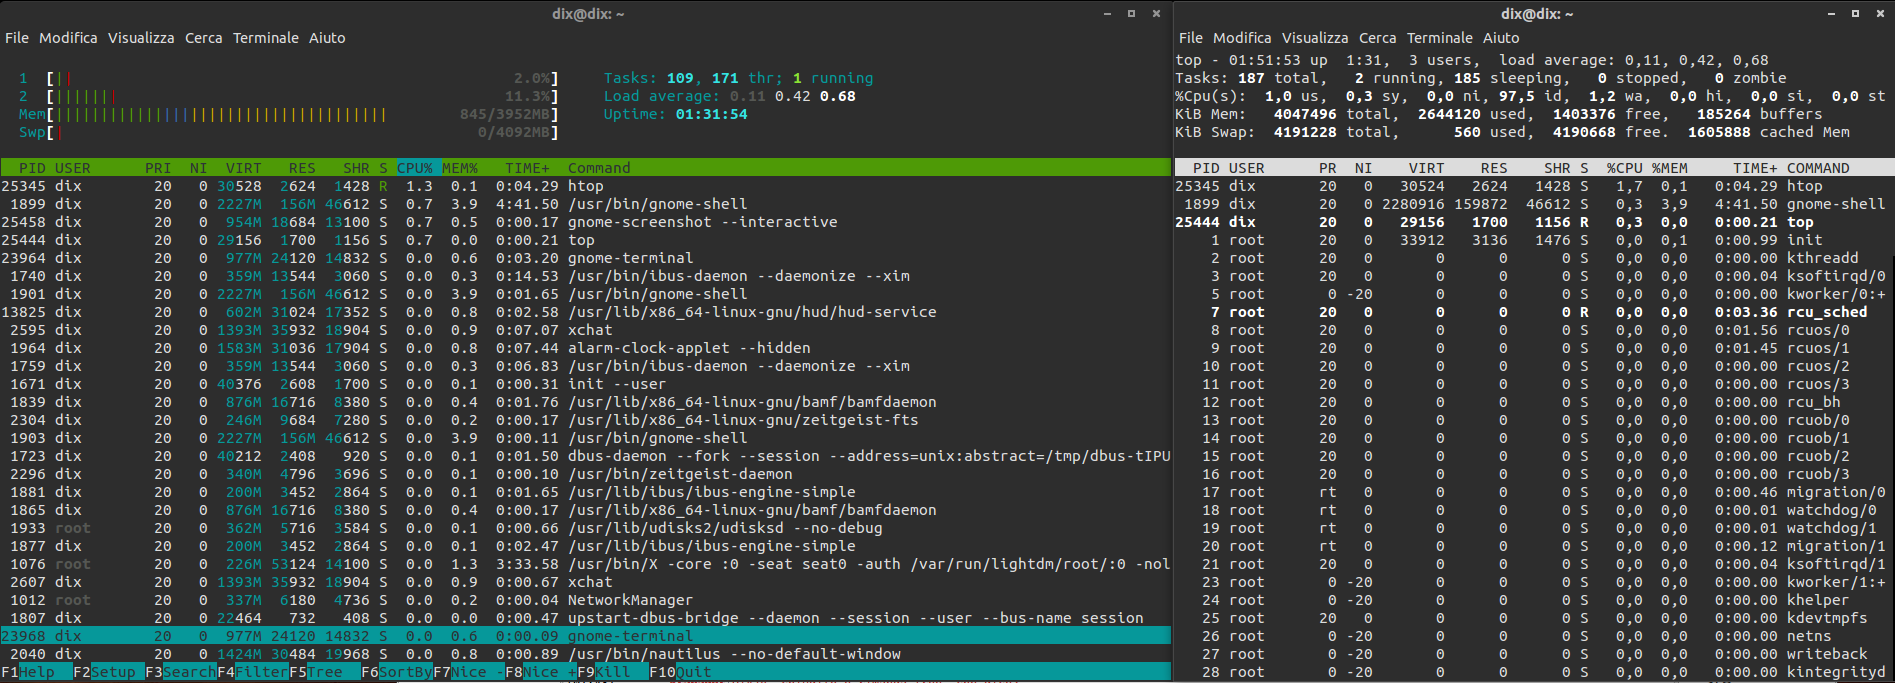Select alarm-clock-applet --hidden process row

coord(586,348)
